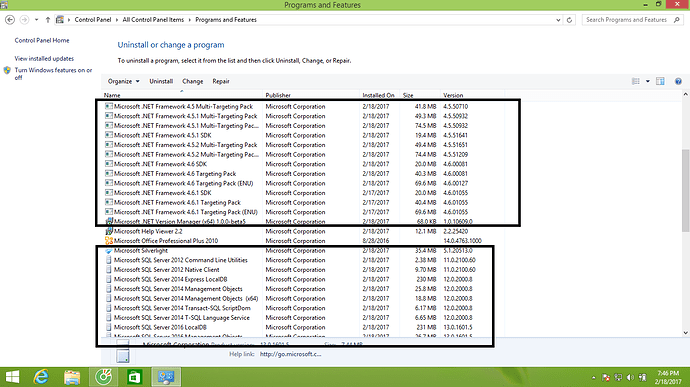Click the Back navigation arrow

10,20
